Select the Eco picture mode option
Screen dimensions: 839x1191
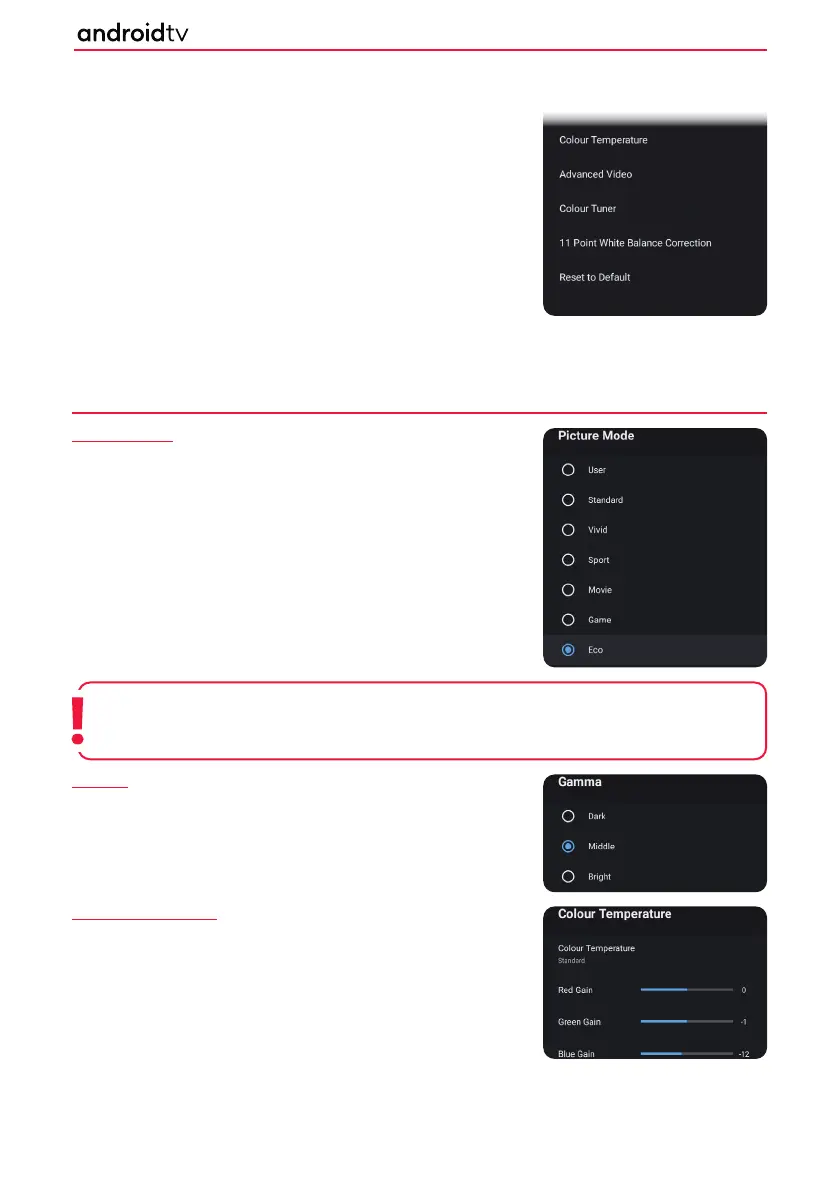[568, 650]
